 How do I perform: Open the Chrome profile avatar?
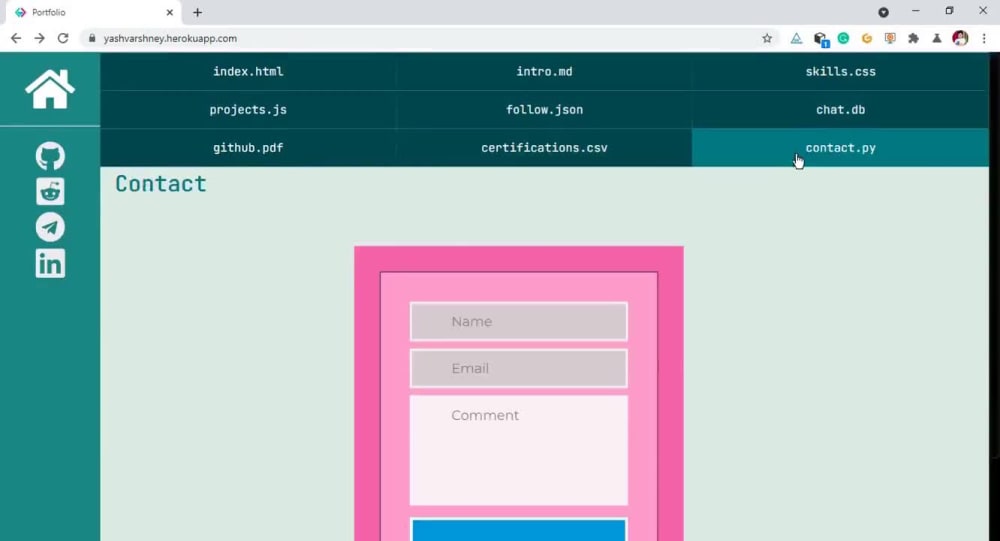(960, 38)
